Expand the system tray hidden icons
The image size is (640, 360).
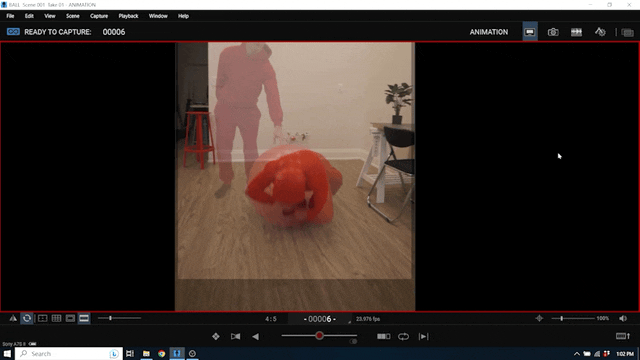[x=577, y=354]
